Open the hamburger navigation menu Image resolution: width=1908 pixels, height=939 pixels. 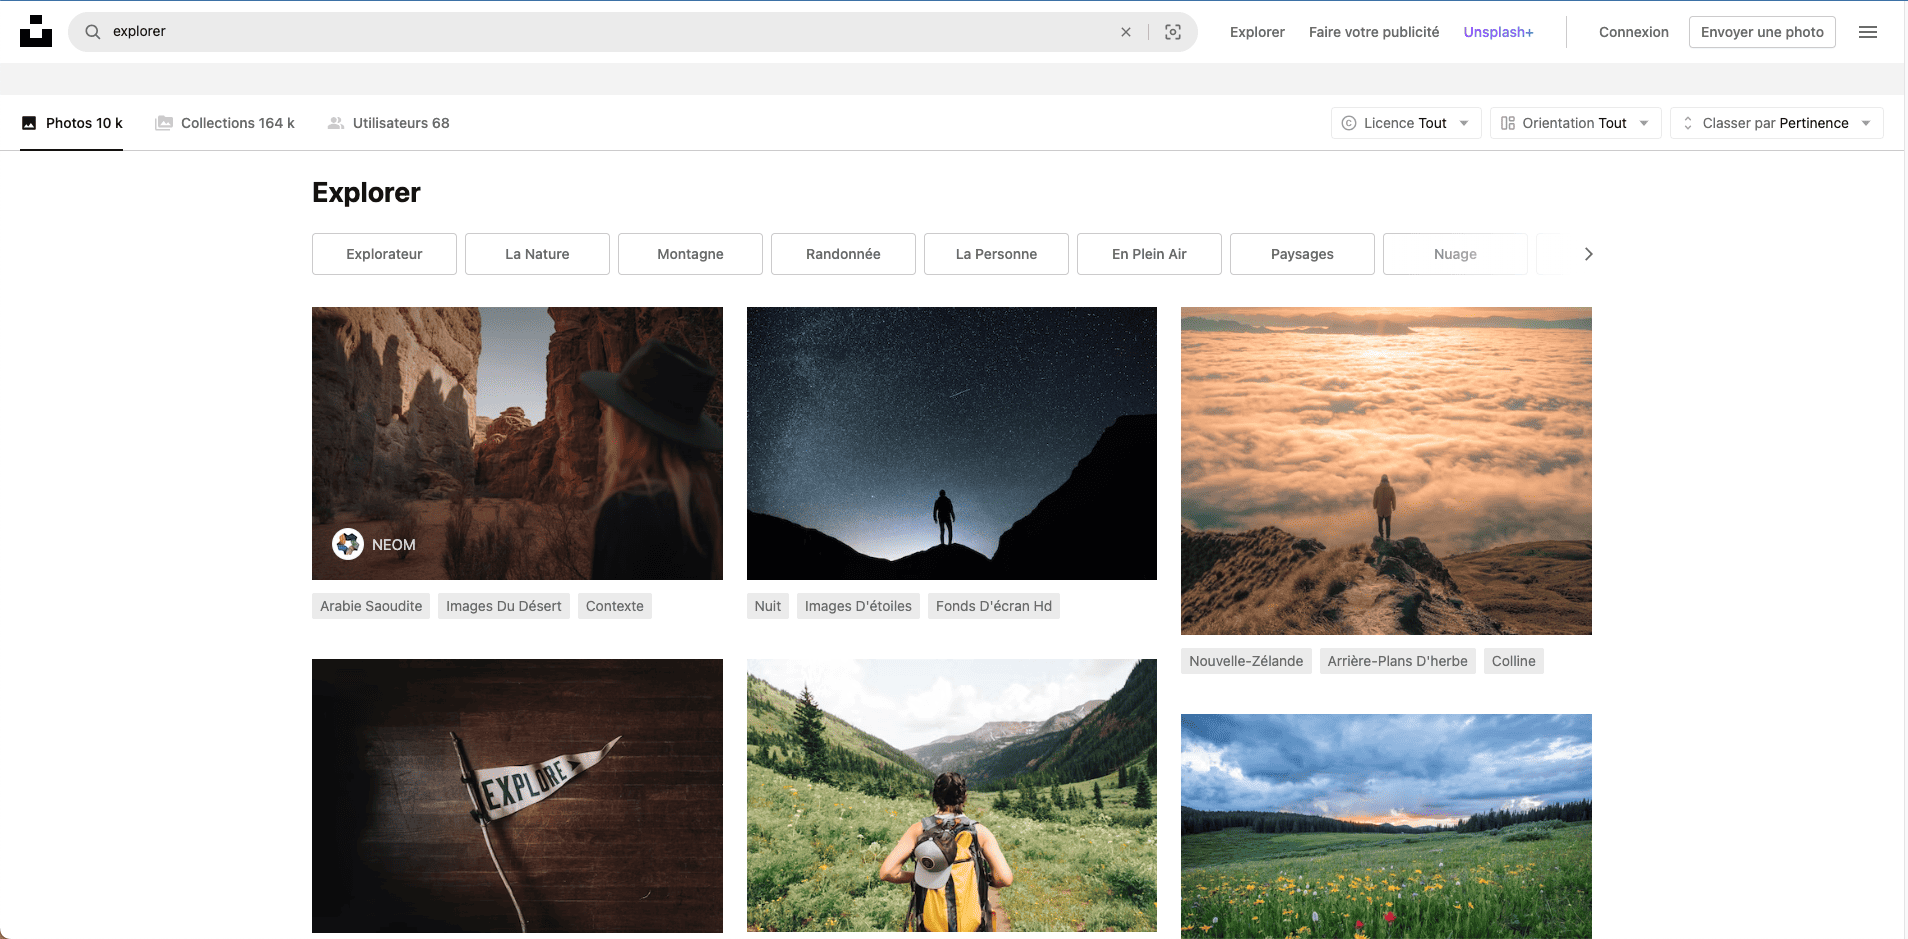click(x=1868, y=31)
